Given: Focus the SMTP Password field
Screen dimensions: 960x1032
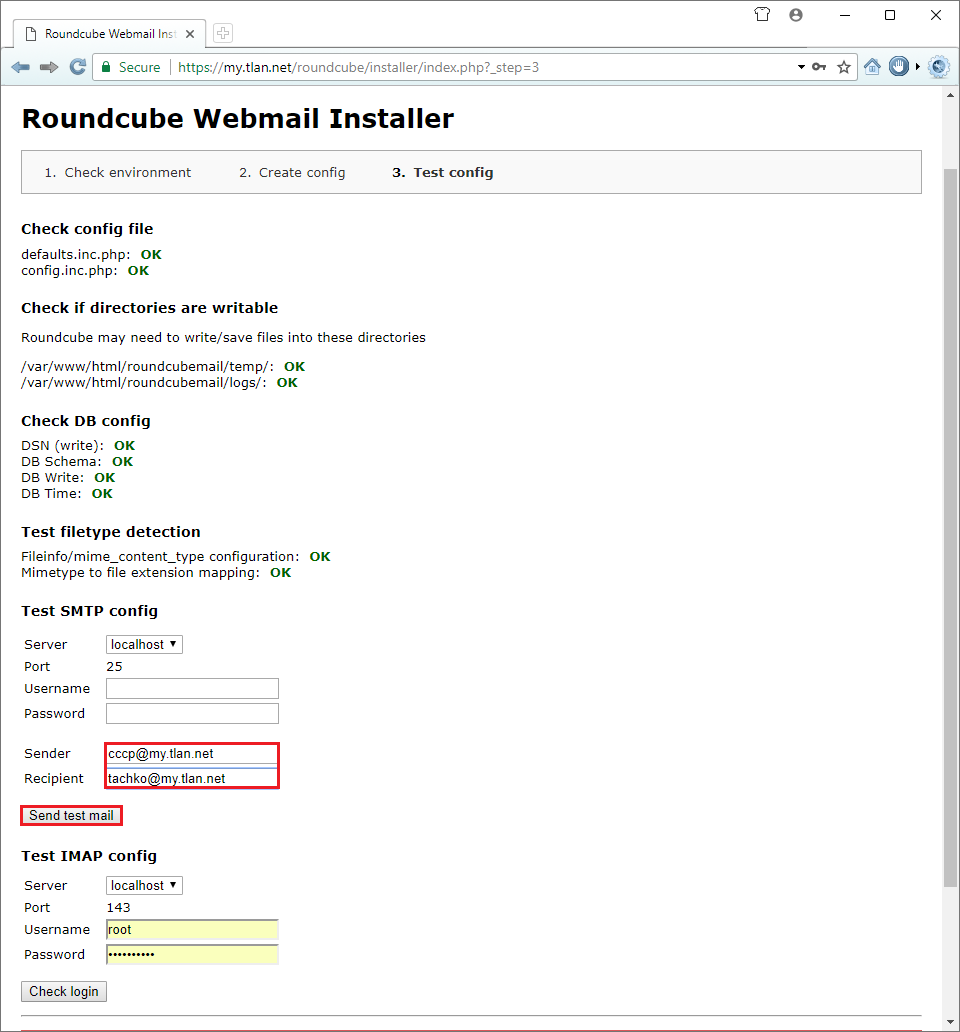Looking at the screenshot, I should [192, 713].
